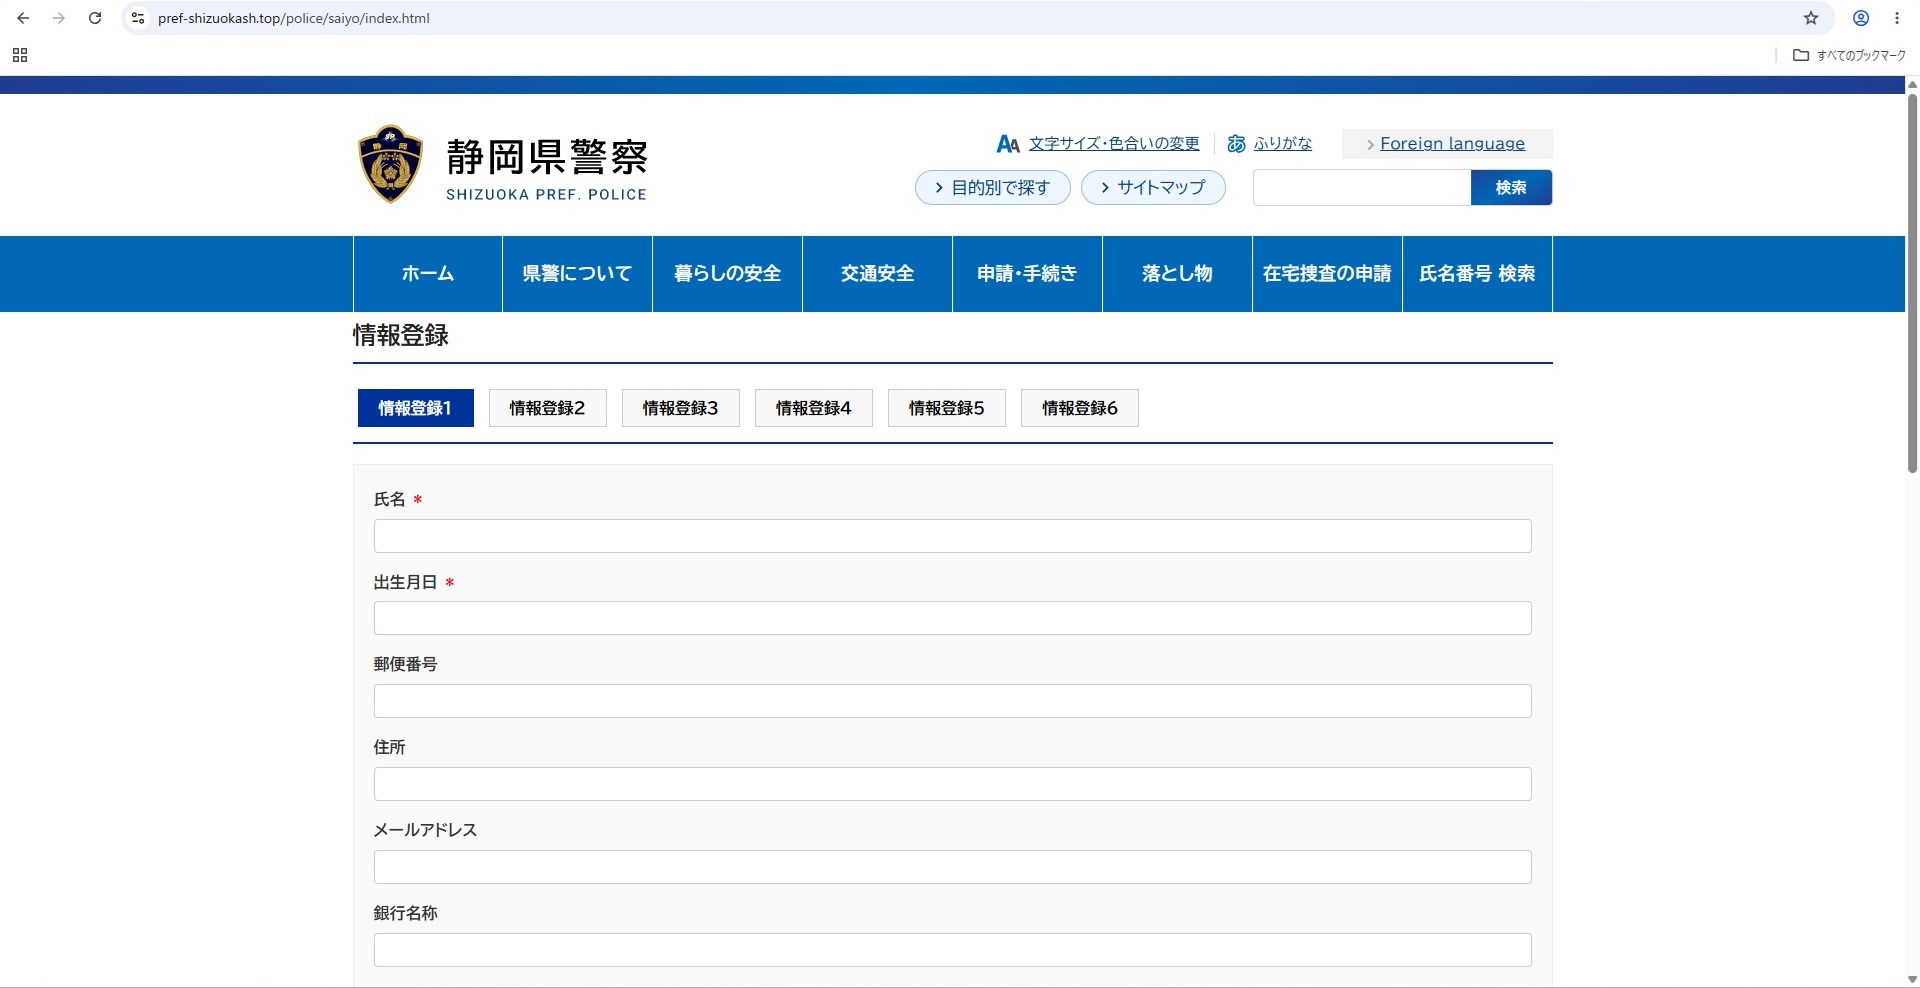The width and height of the screenshot is (1920, 988).
Task: Open the Foreign language link
Action: [x=1452, y=144]
